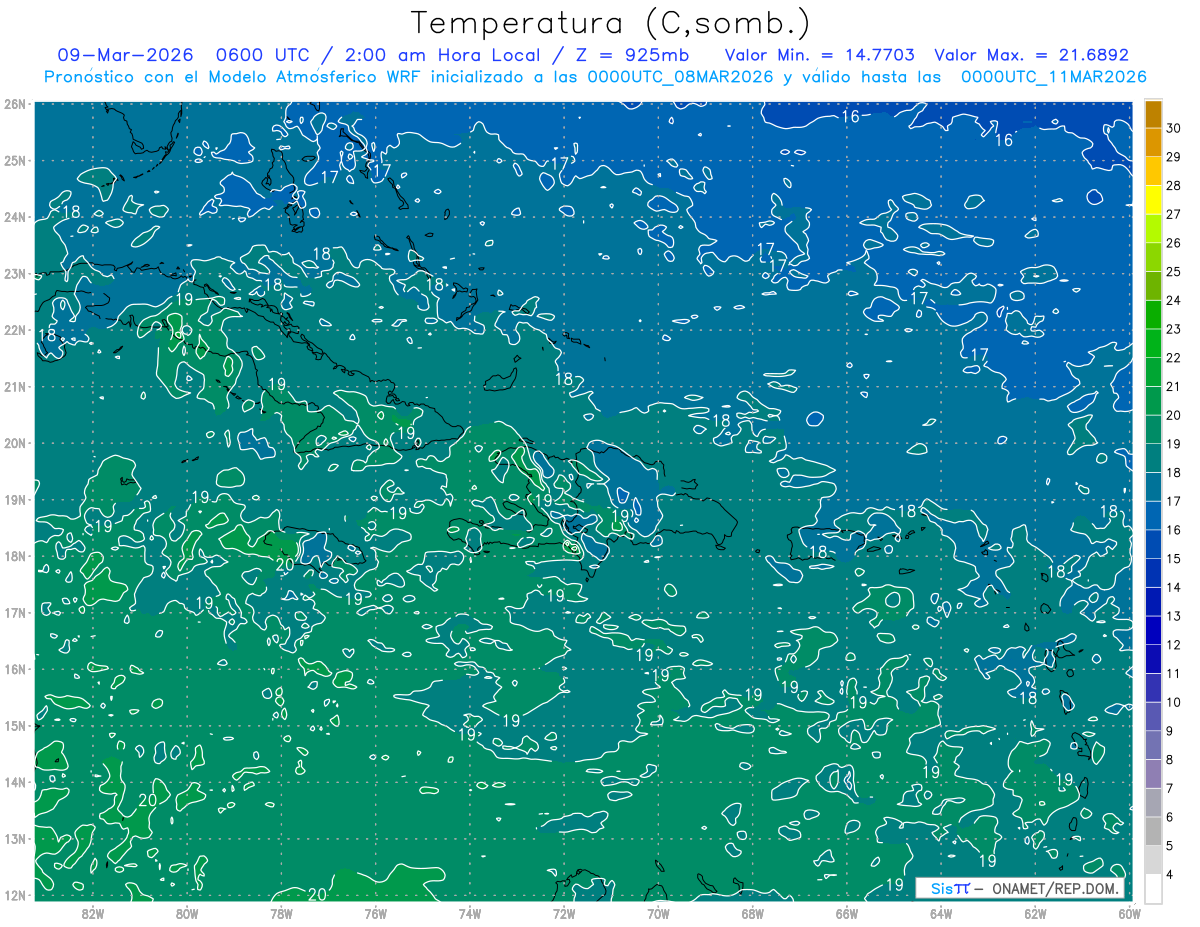Click the "18N" latitude label
Screen dimensions: 1200x927
[x=15, y=556]
